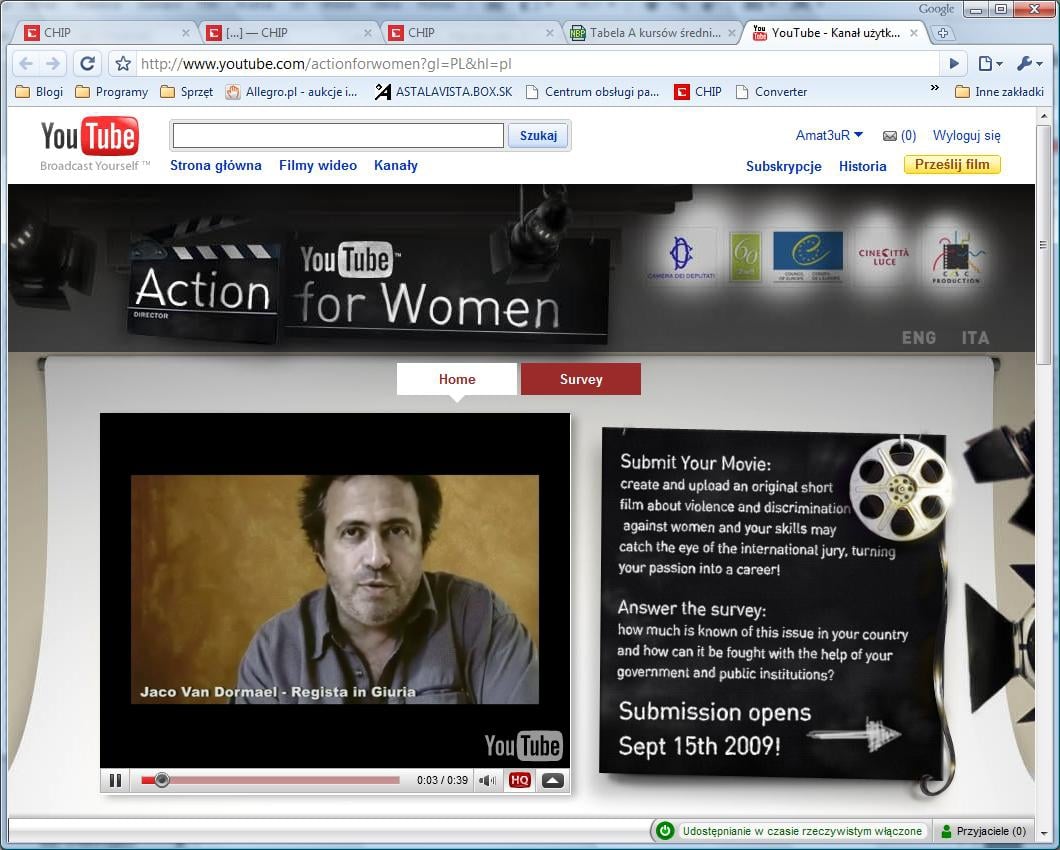Click the Szukaj search button

point(538,135)
